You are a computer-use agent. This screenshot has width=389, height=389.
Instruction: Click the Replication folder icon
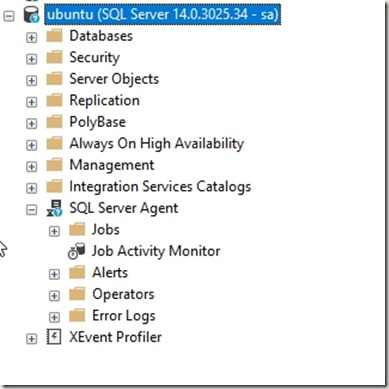(54, 100)
